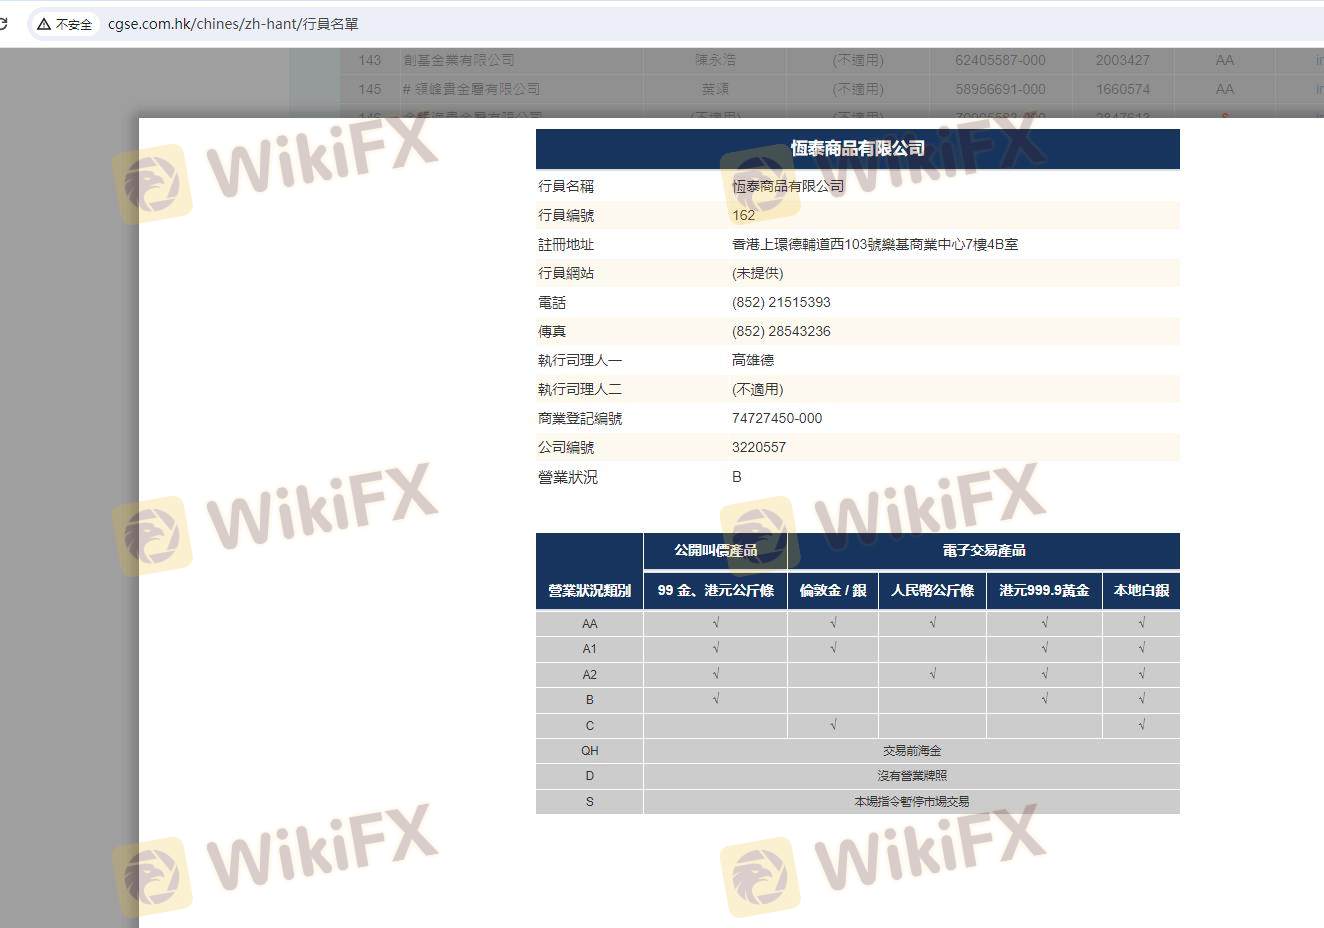Screen dimensions: 1324x928
Task: Click A1 row checkmark under 本地白銀
Action: pyautogui.click(x=1142, y=649)
